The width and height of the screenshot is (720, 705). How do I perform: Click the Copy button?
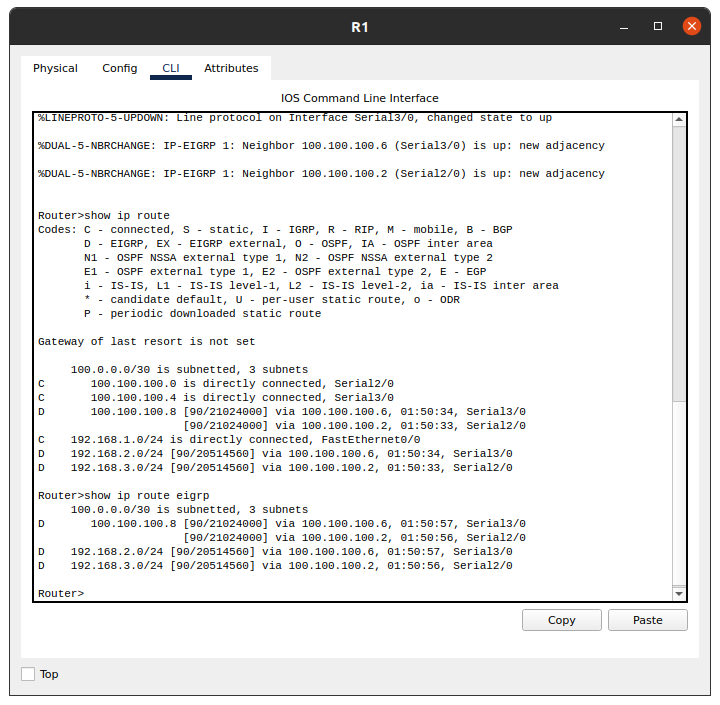[562, 620]
